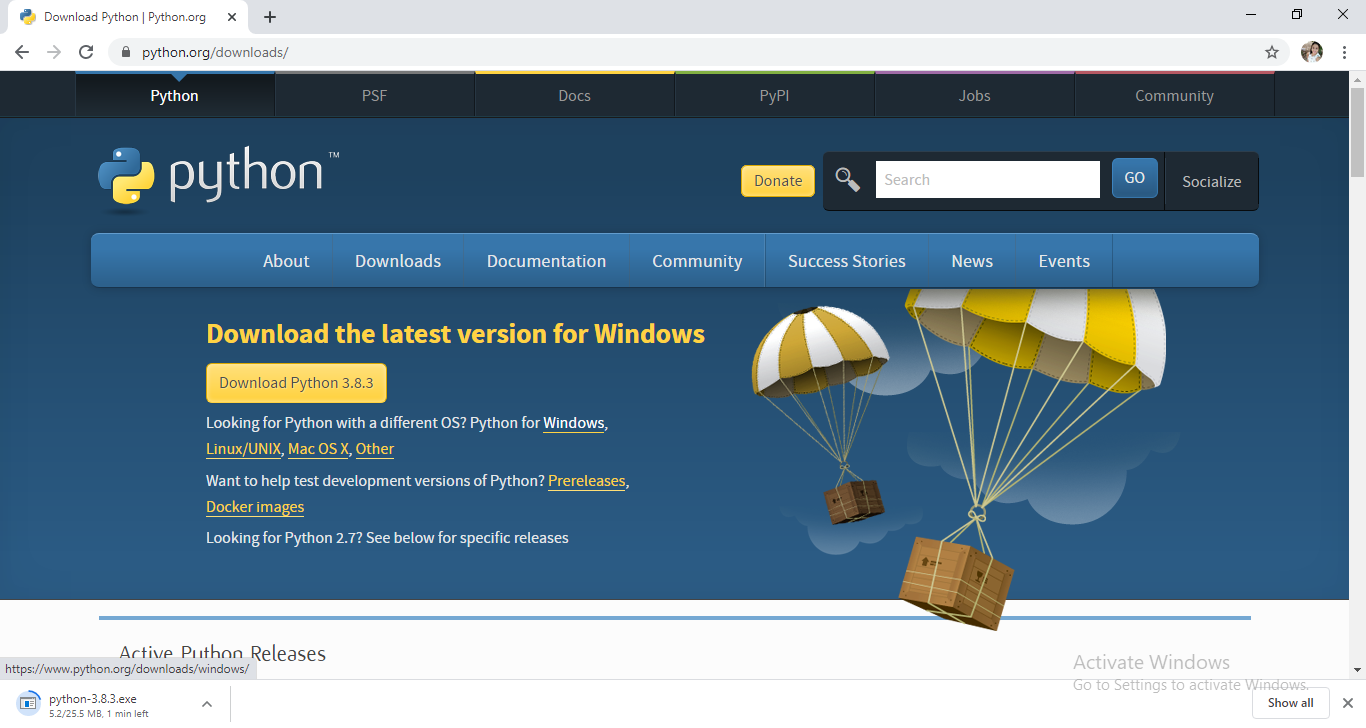Switch to the top Community site tab

point(1175,96)
